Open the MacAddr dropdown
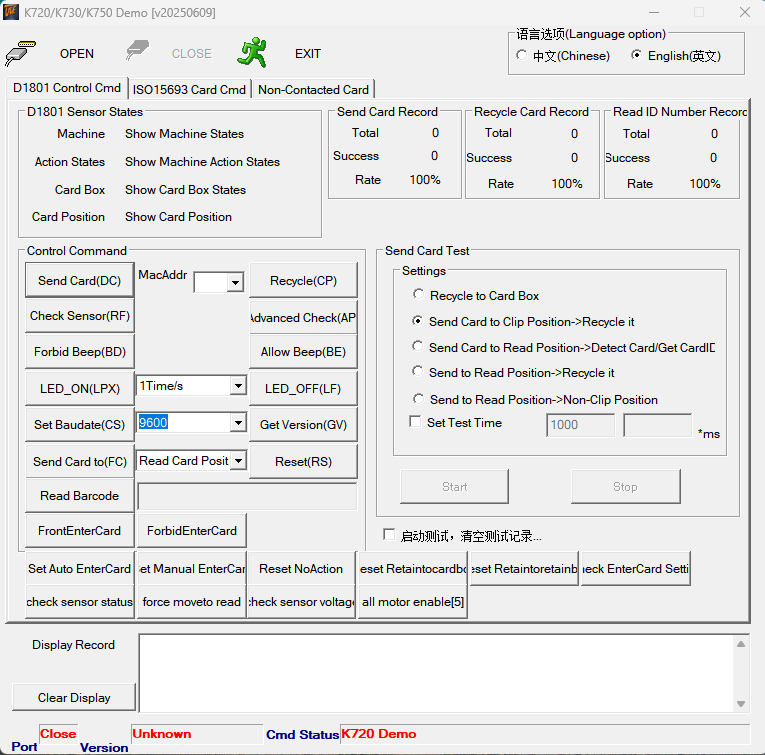 pyautogui.click(x=235, y=283)
